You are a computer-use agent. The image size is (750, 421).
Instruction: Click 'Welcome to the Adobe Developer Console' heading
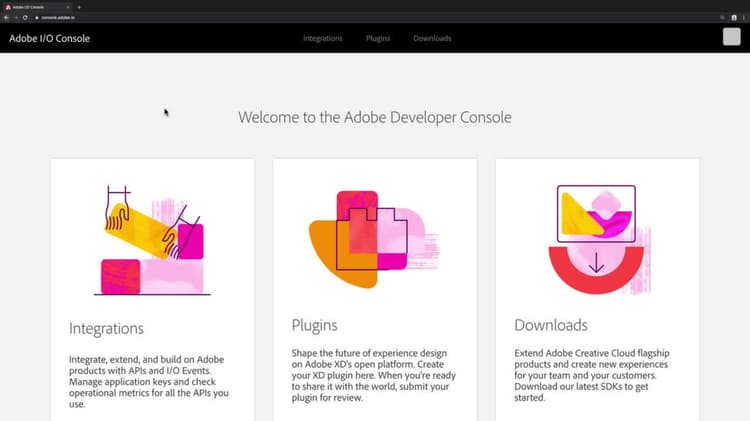tap(375, 117)
